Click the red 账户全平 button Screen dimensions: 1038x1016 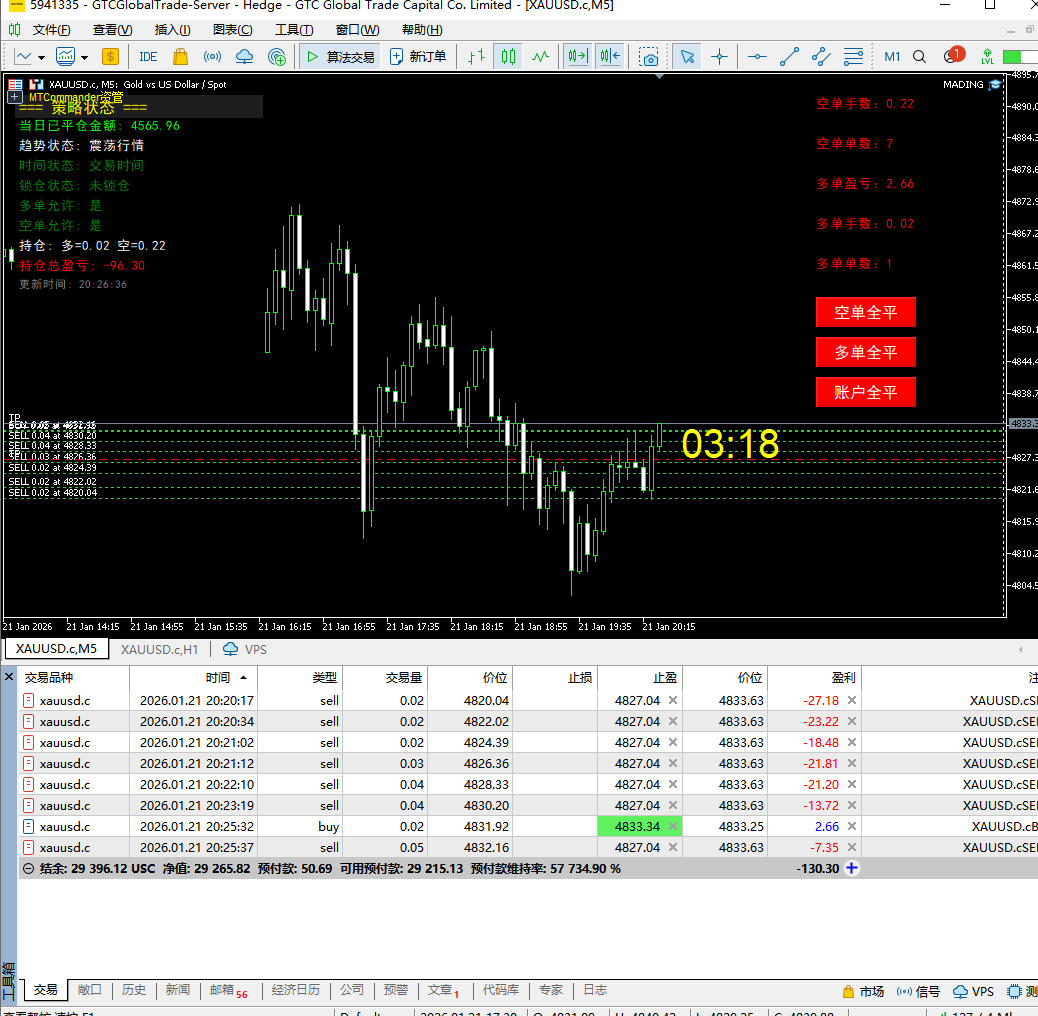pos(865,393)
